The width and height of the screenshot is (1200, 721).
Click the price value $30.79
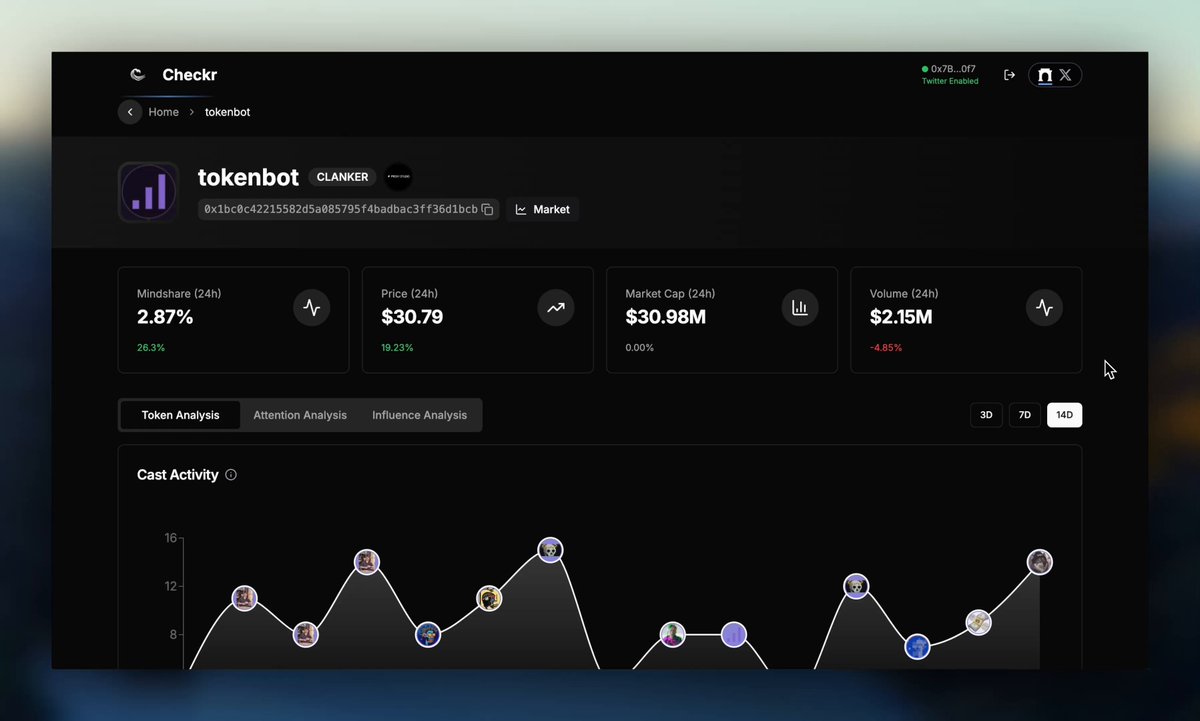412,317
